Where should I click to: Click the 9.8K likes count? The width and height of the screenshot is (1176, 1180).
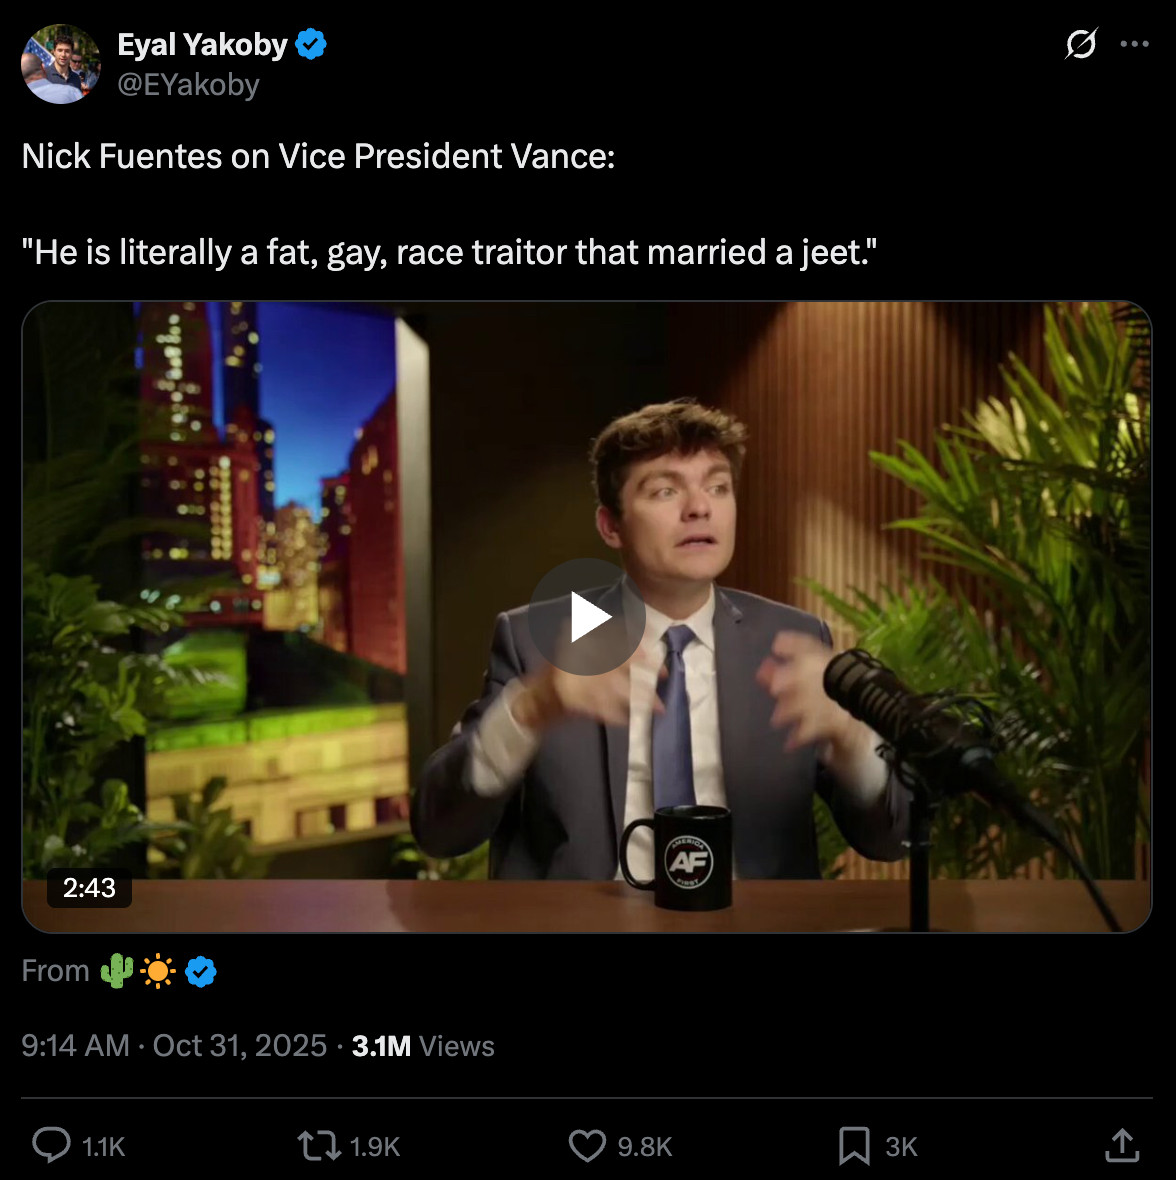pos(644,1147)
